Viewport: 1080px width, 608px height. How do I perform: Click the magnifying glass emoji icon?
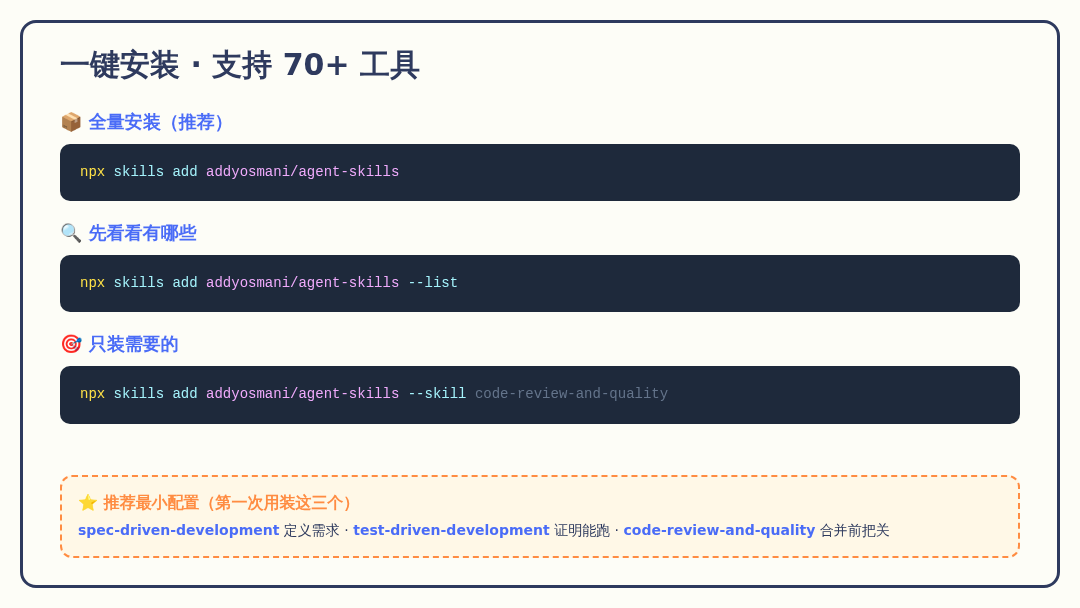click(71, 233)
